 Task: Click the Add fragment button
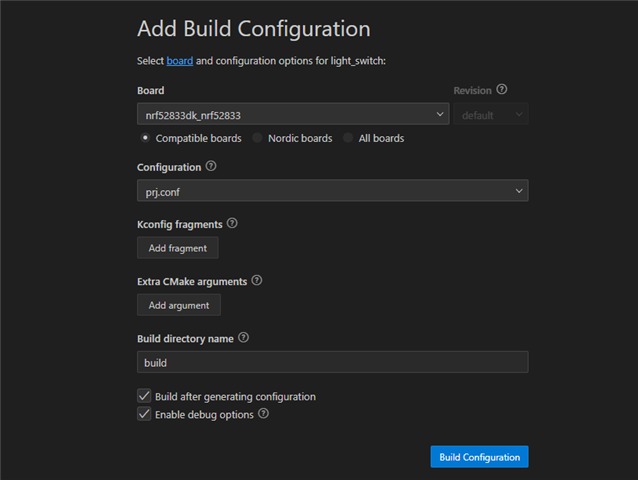tap(178, 248)
